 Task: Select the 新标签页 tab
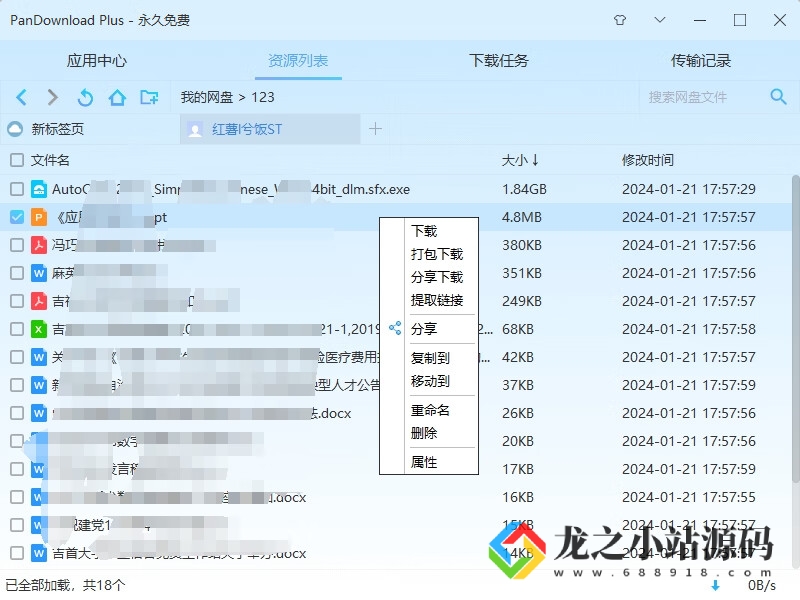(x=89, y=129)
